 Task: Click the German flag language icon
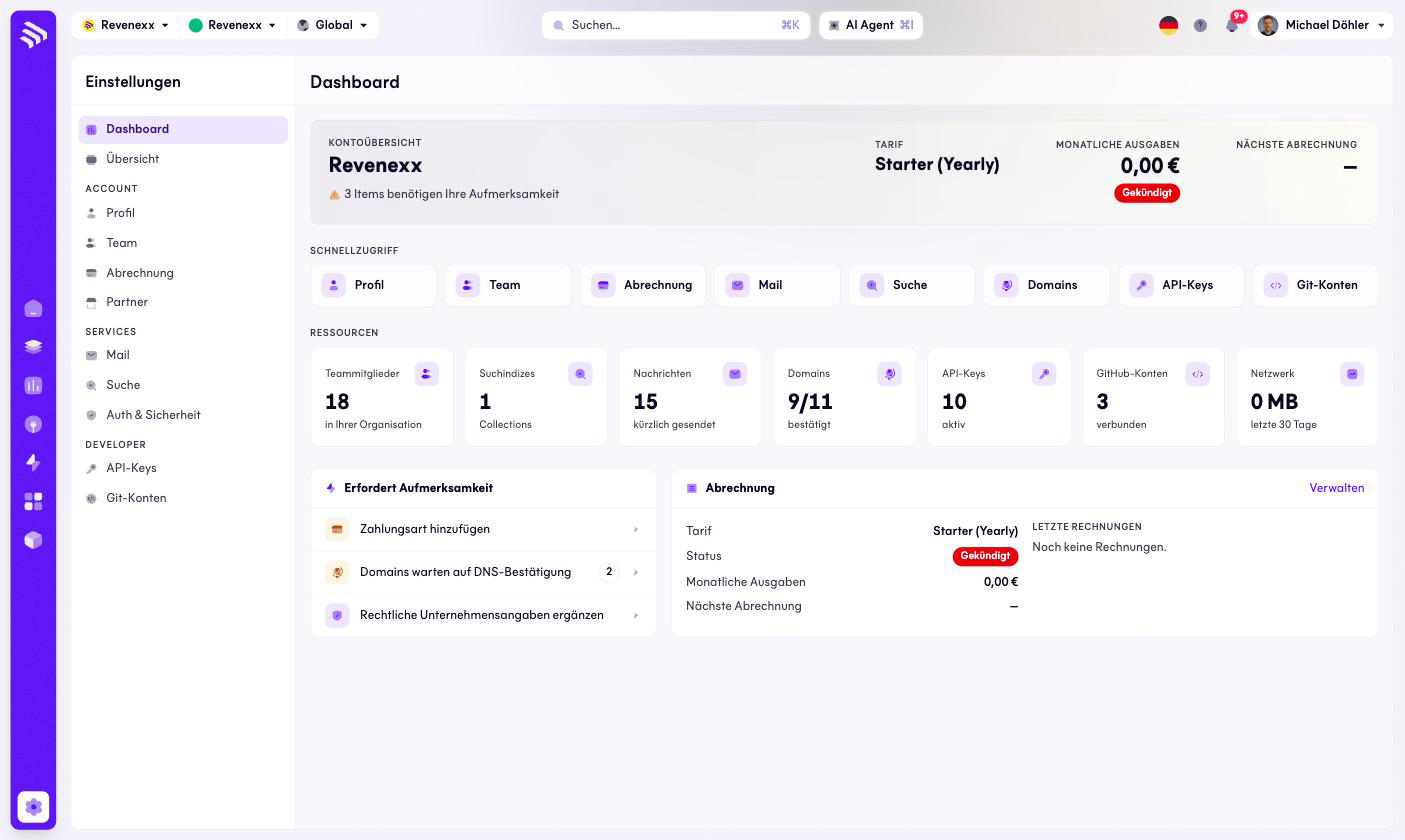click(x=1168, y=25)
